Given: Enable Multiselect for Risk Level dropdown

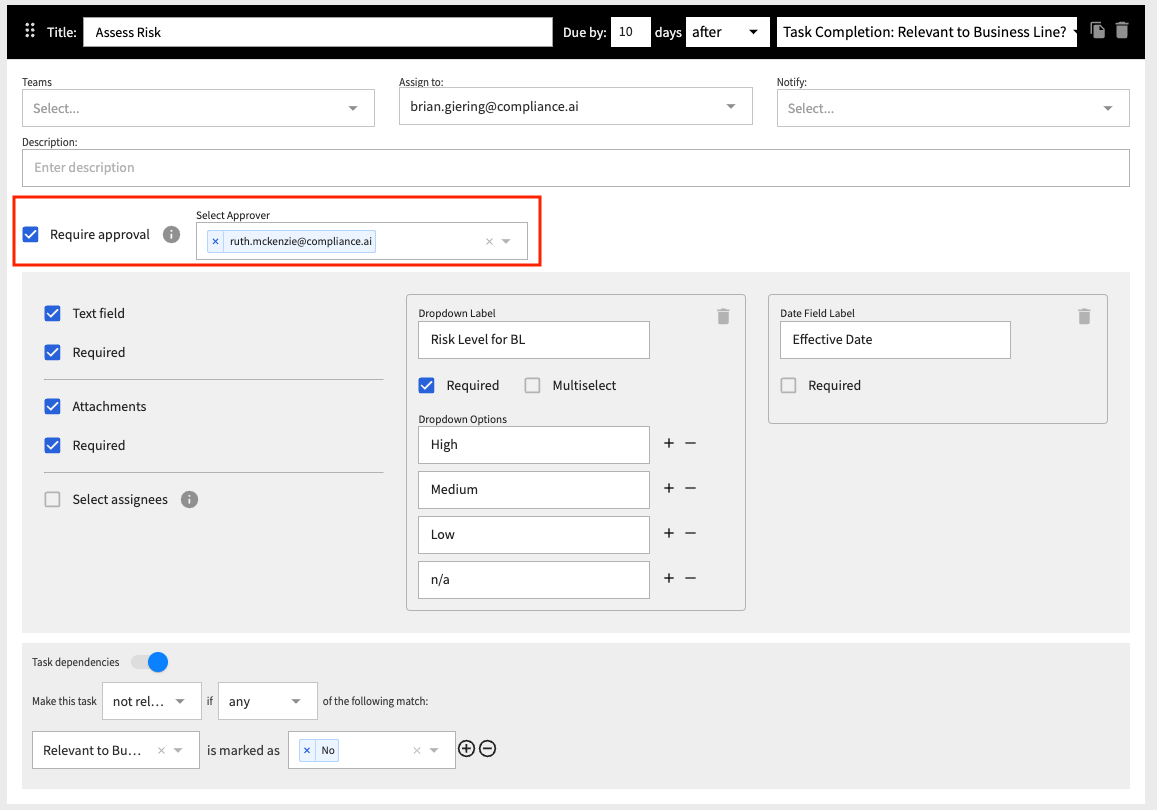Looking at the screenshot, I should (532, 385).
